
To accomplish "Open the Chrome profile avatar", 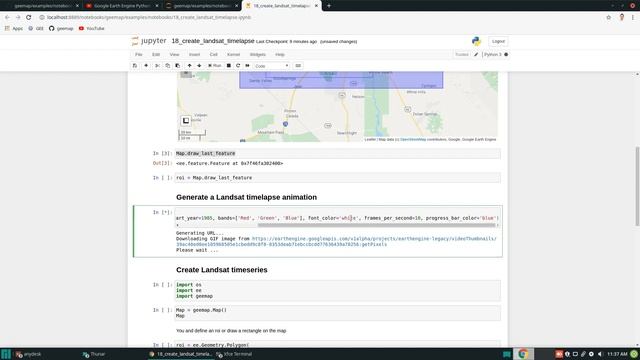I will point(622,17).
